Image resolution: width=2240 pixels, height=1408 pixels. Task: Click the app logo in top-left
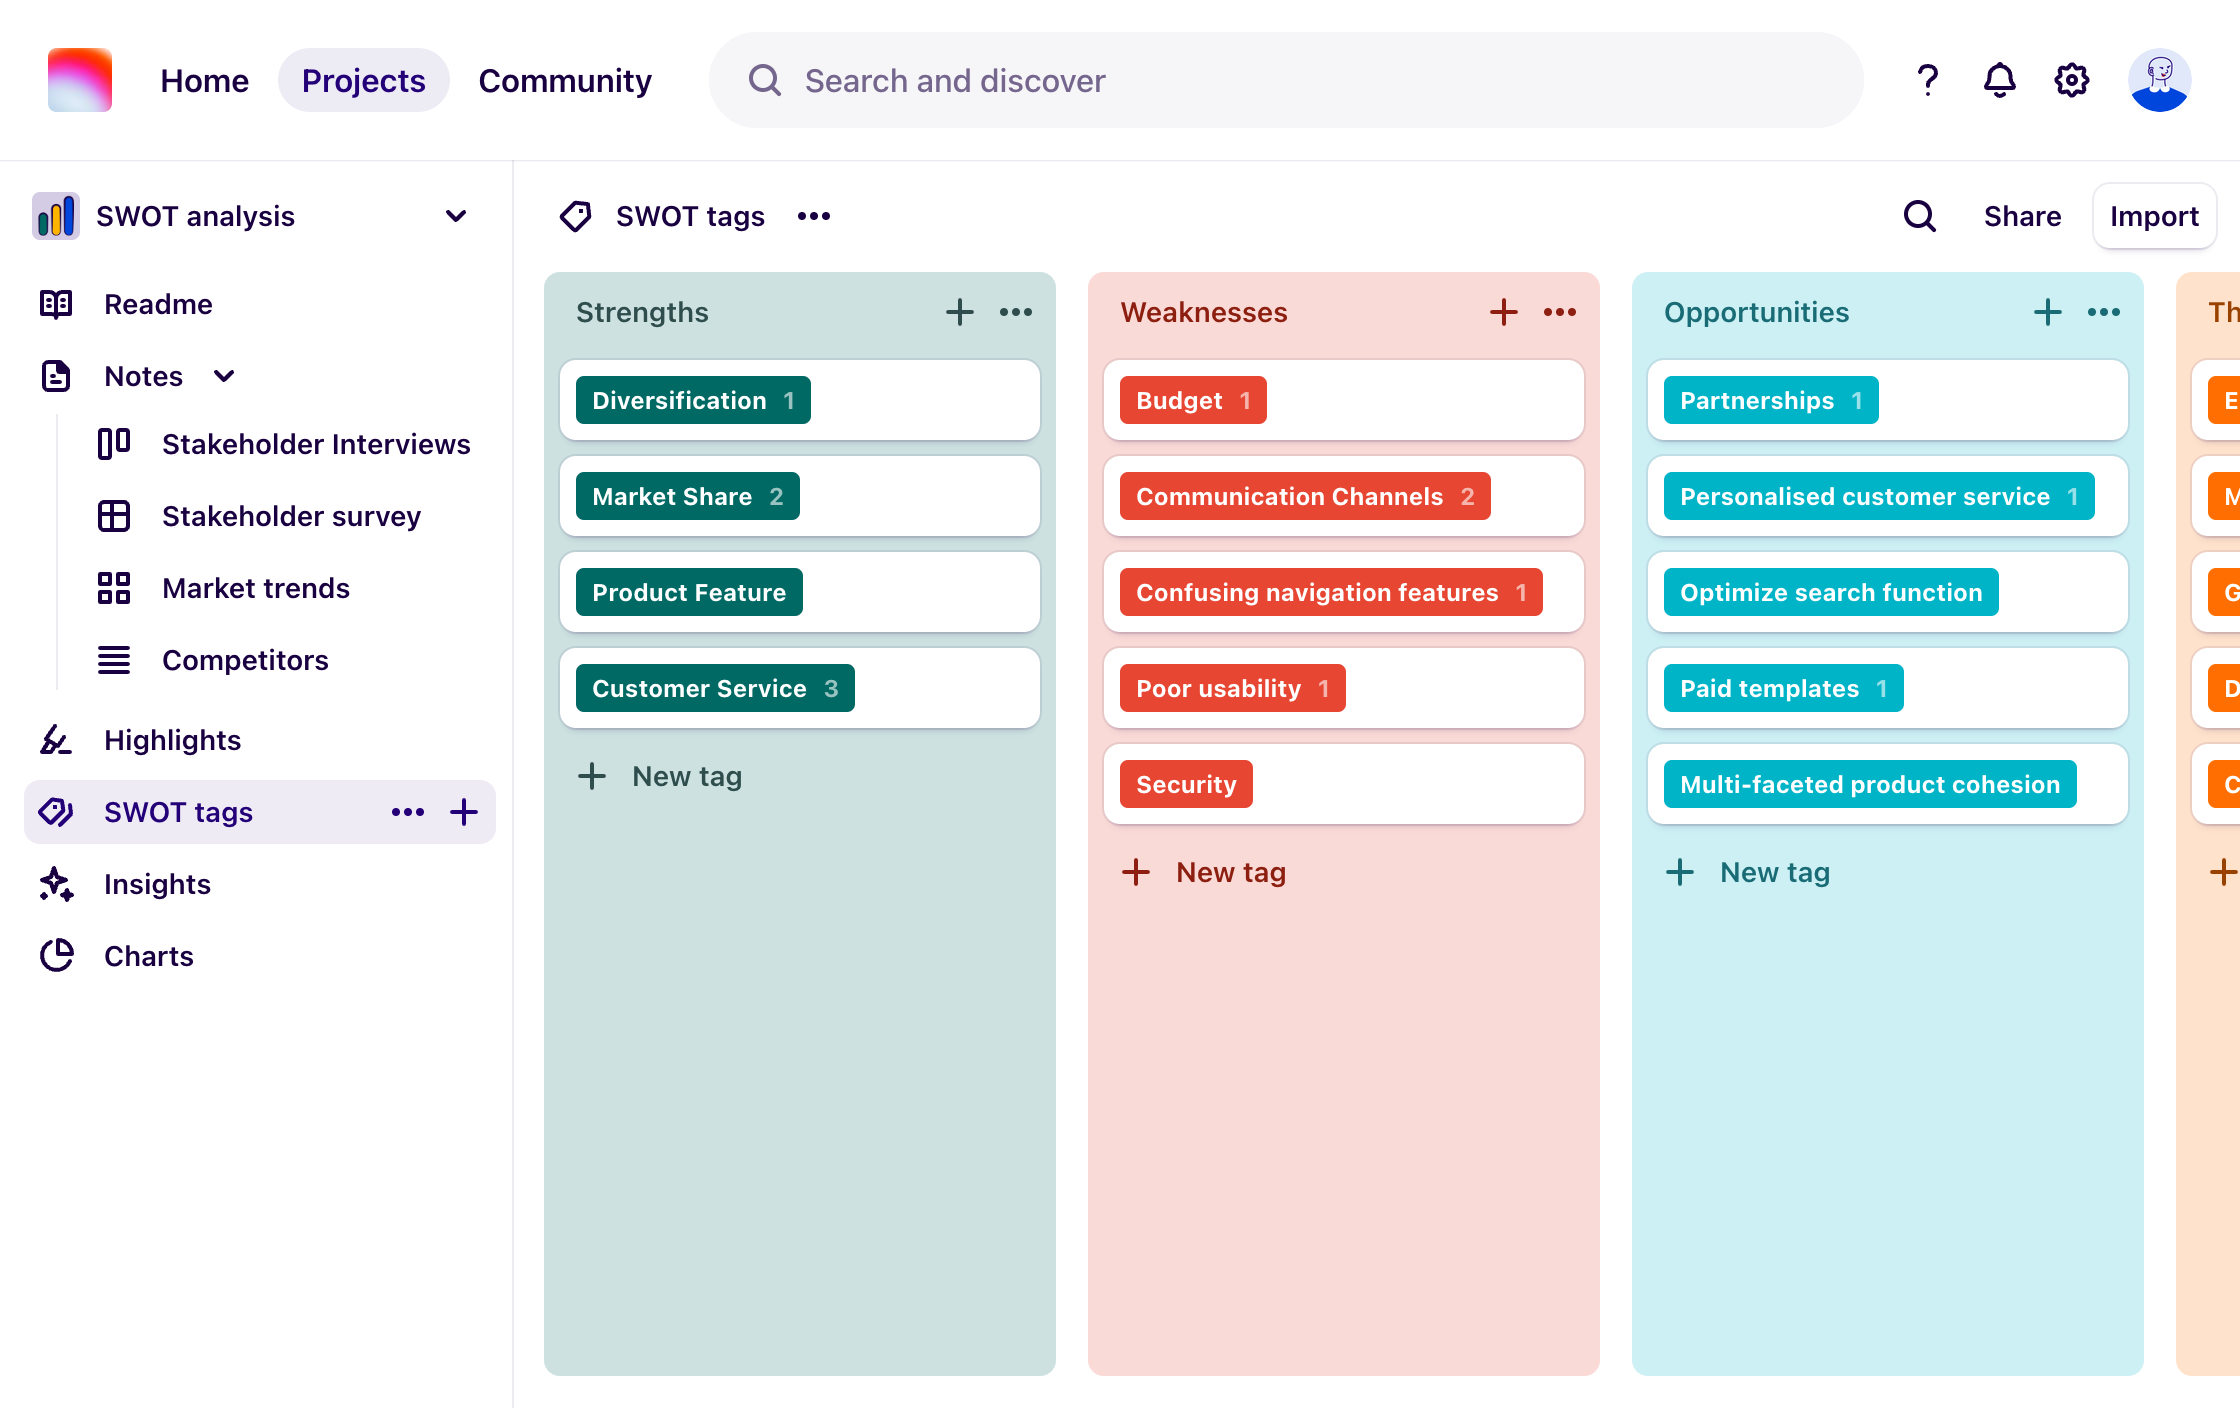(x=80, y=80)
